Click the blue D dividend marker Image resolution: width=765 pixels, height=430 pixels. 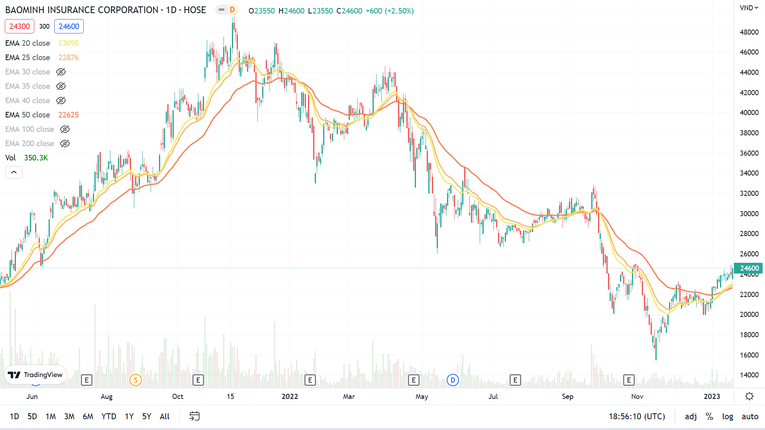pyautogui.click(x=452, y=380)
